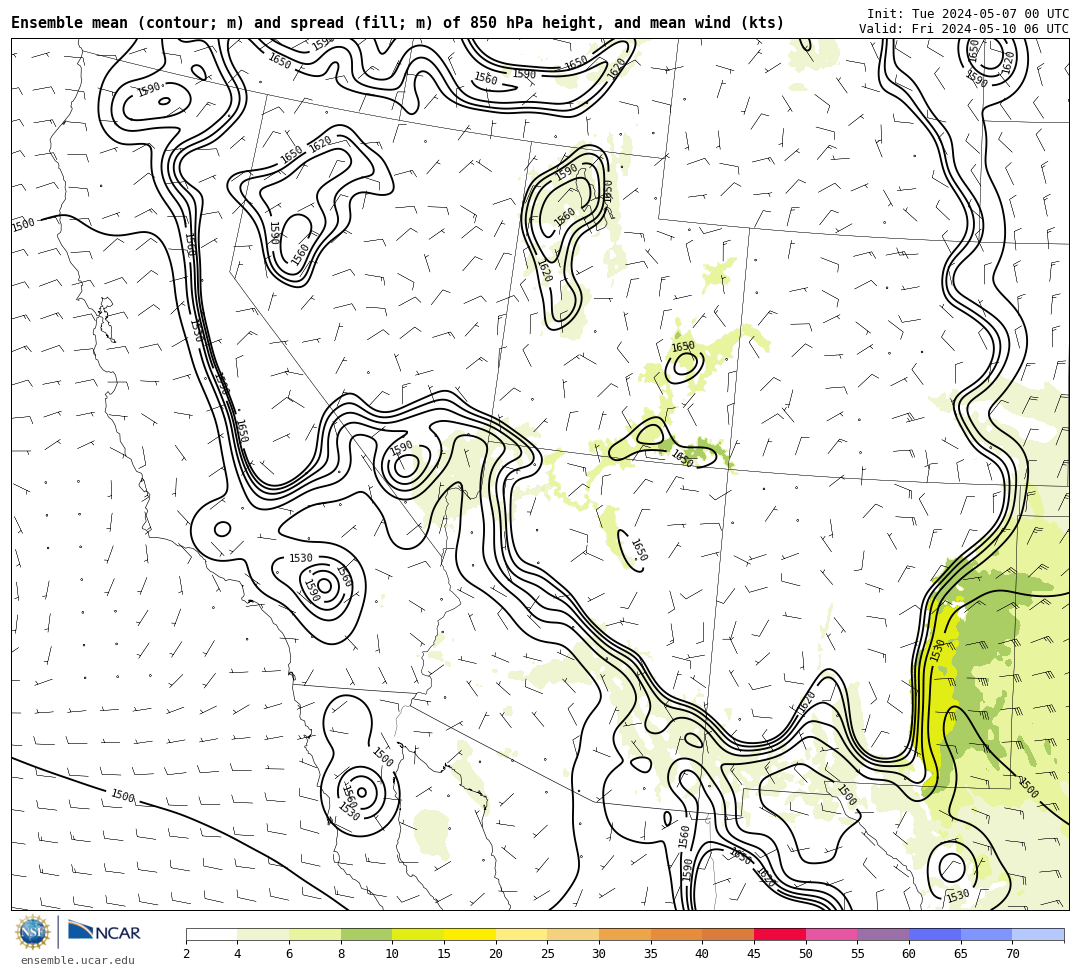Click the pale blue 70+ colorbar swatch

1038,934
